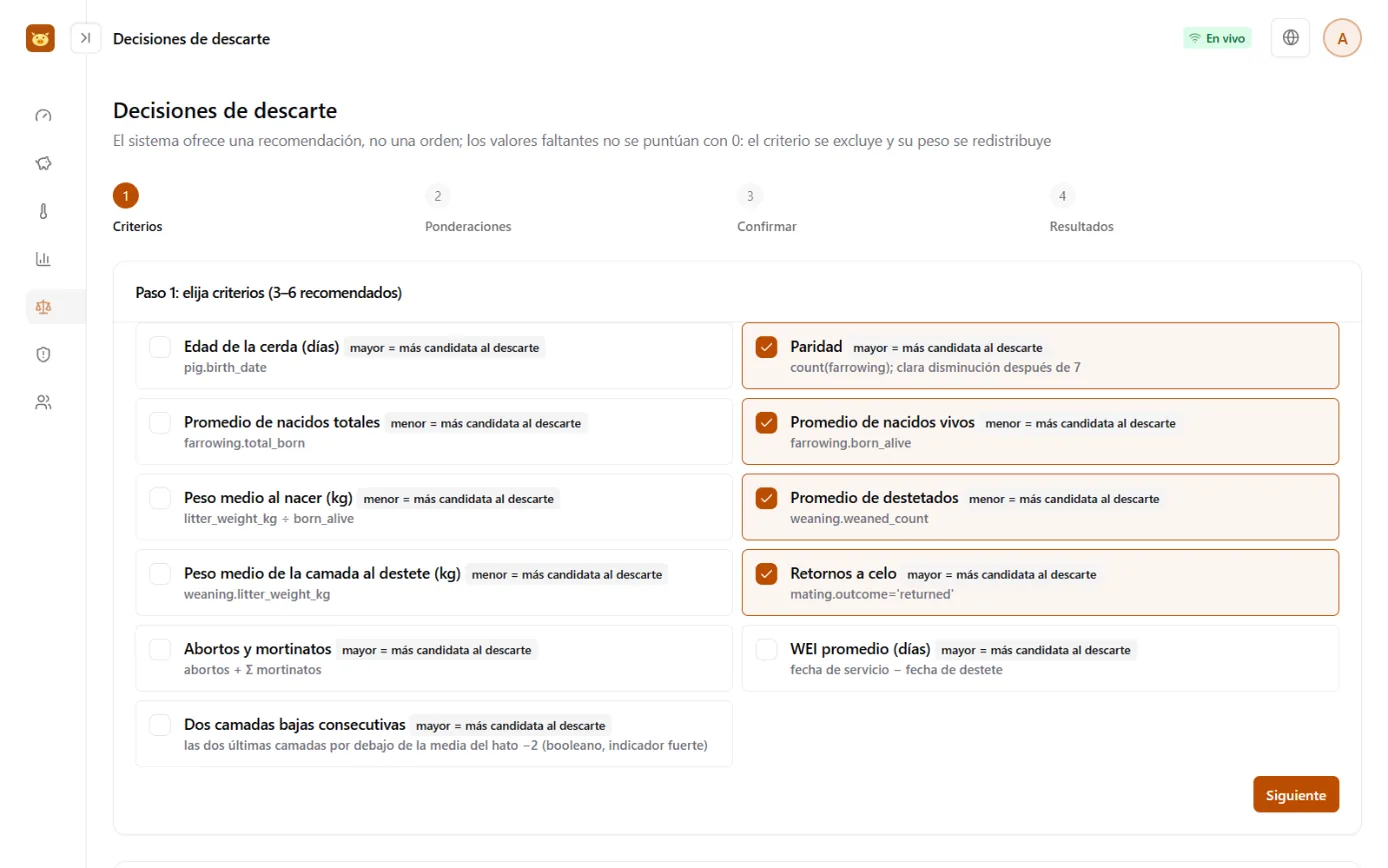The width and height of the screenshot is (1388, 868).
Task: Open the users sidebar icon
Action: 43,402
